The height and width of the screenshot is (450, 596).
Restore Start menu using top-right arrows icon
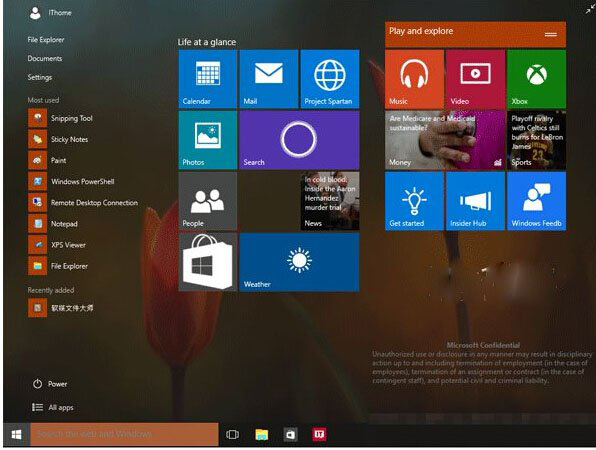click(590, 10)
